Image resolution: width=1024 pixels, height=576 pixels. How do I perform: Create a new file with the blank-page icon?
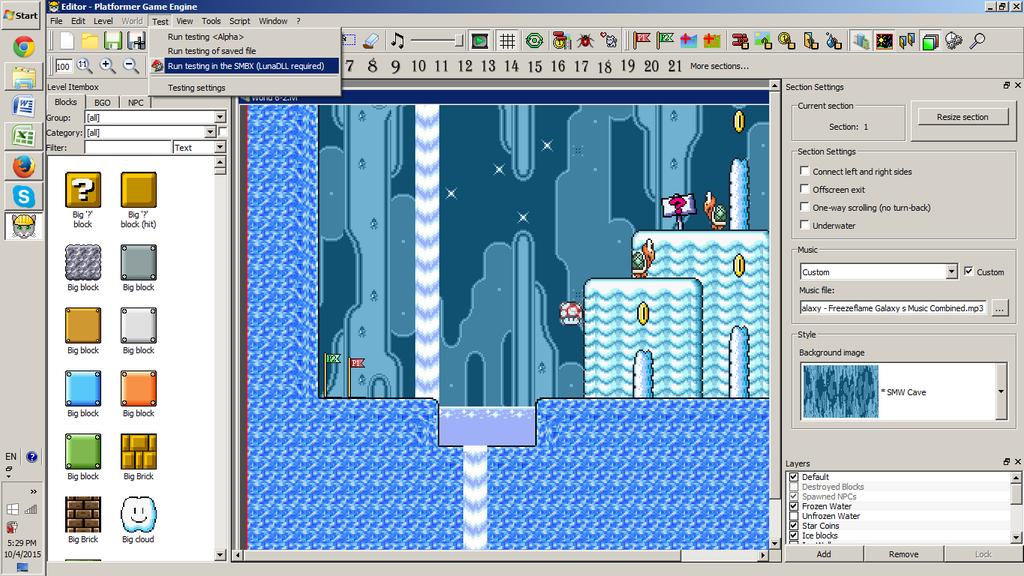click(x=67, y=41)
